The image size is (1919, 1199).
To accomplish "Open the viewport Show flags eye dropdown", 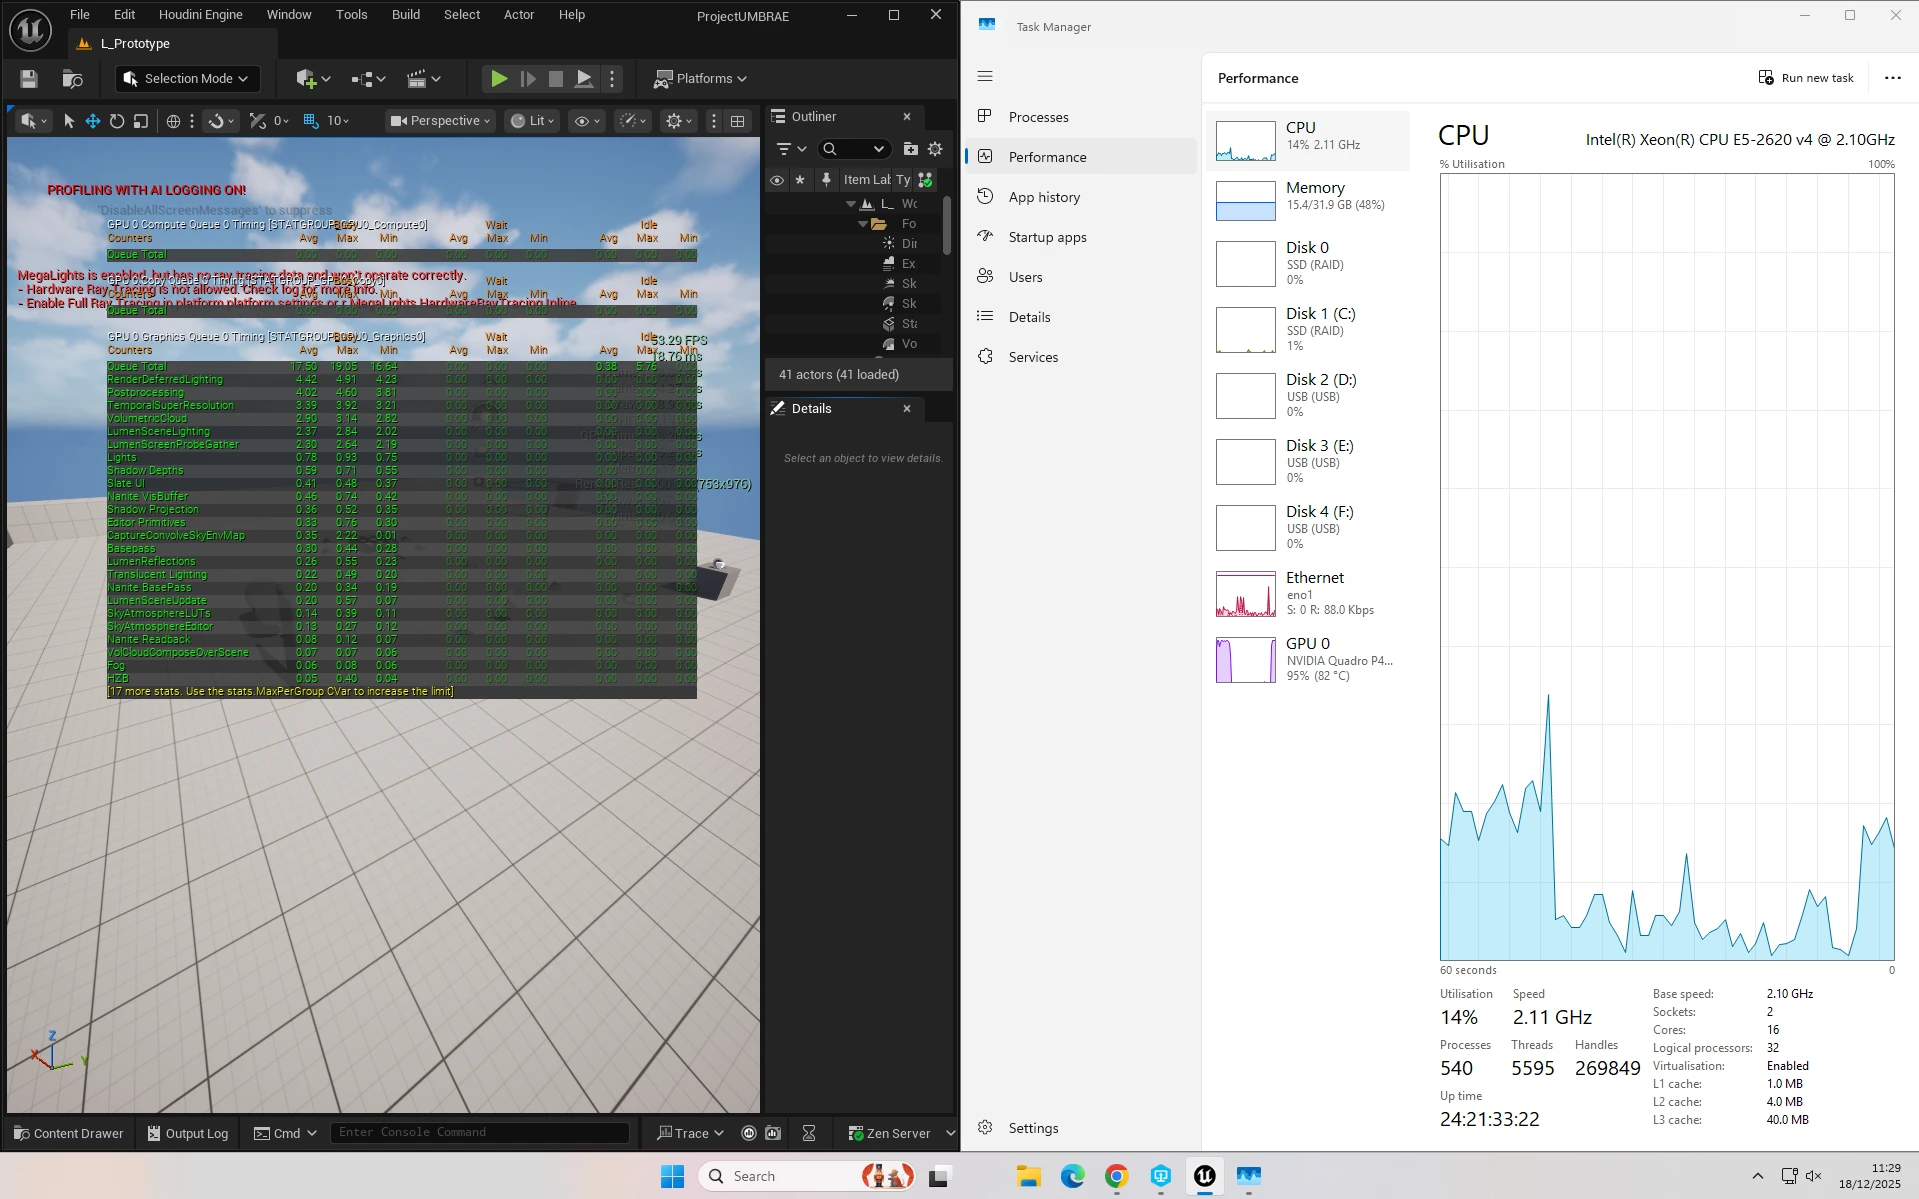I will (x=586, y=121).
